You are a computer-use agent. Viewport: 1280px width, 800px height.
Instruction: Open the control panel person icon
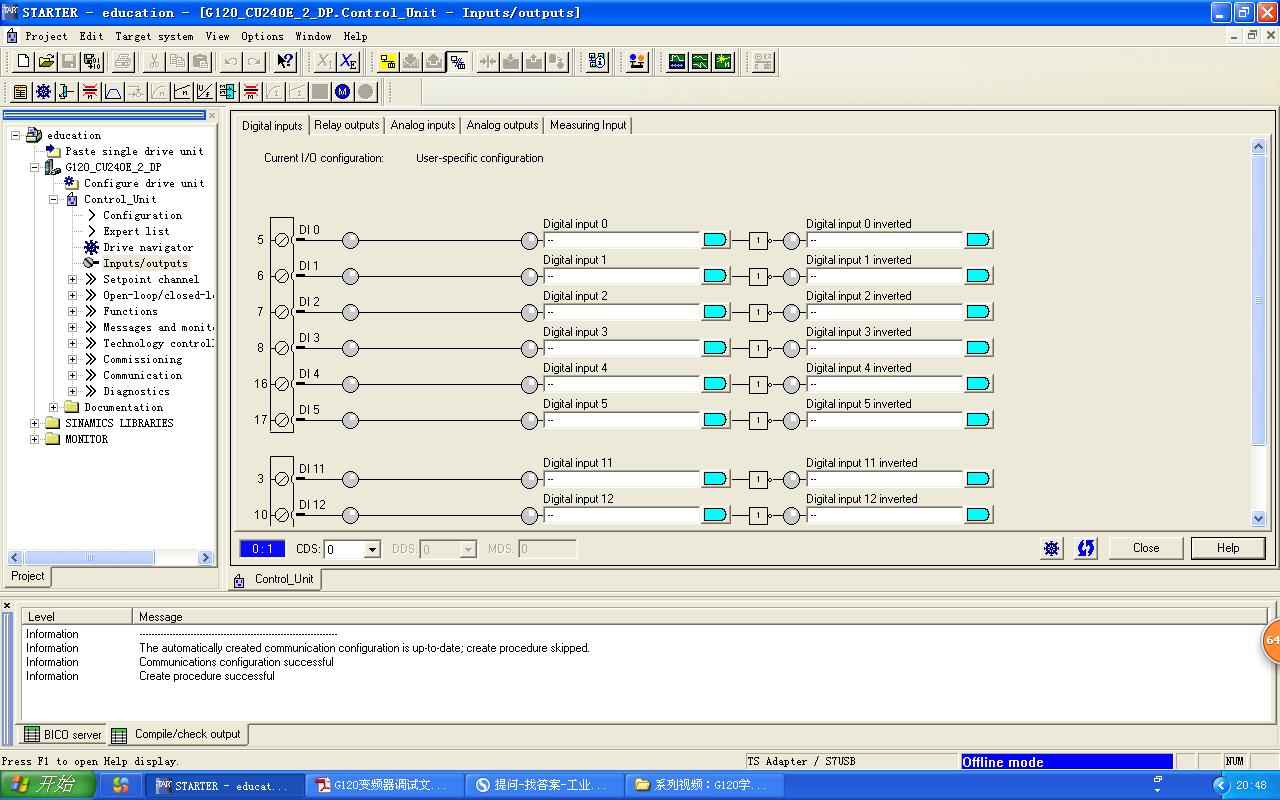click(x=637, y=62)
